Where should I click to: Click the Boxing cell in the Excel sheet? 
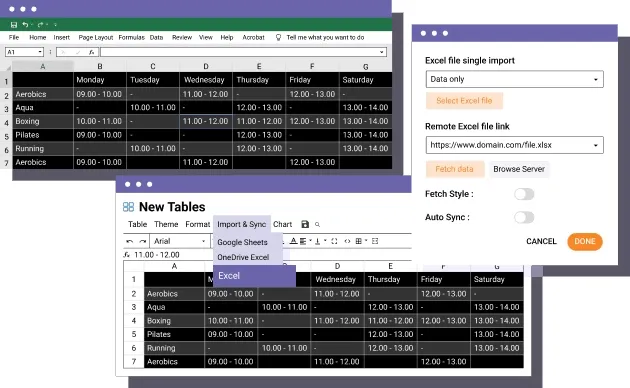point(43,121)
